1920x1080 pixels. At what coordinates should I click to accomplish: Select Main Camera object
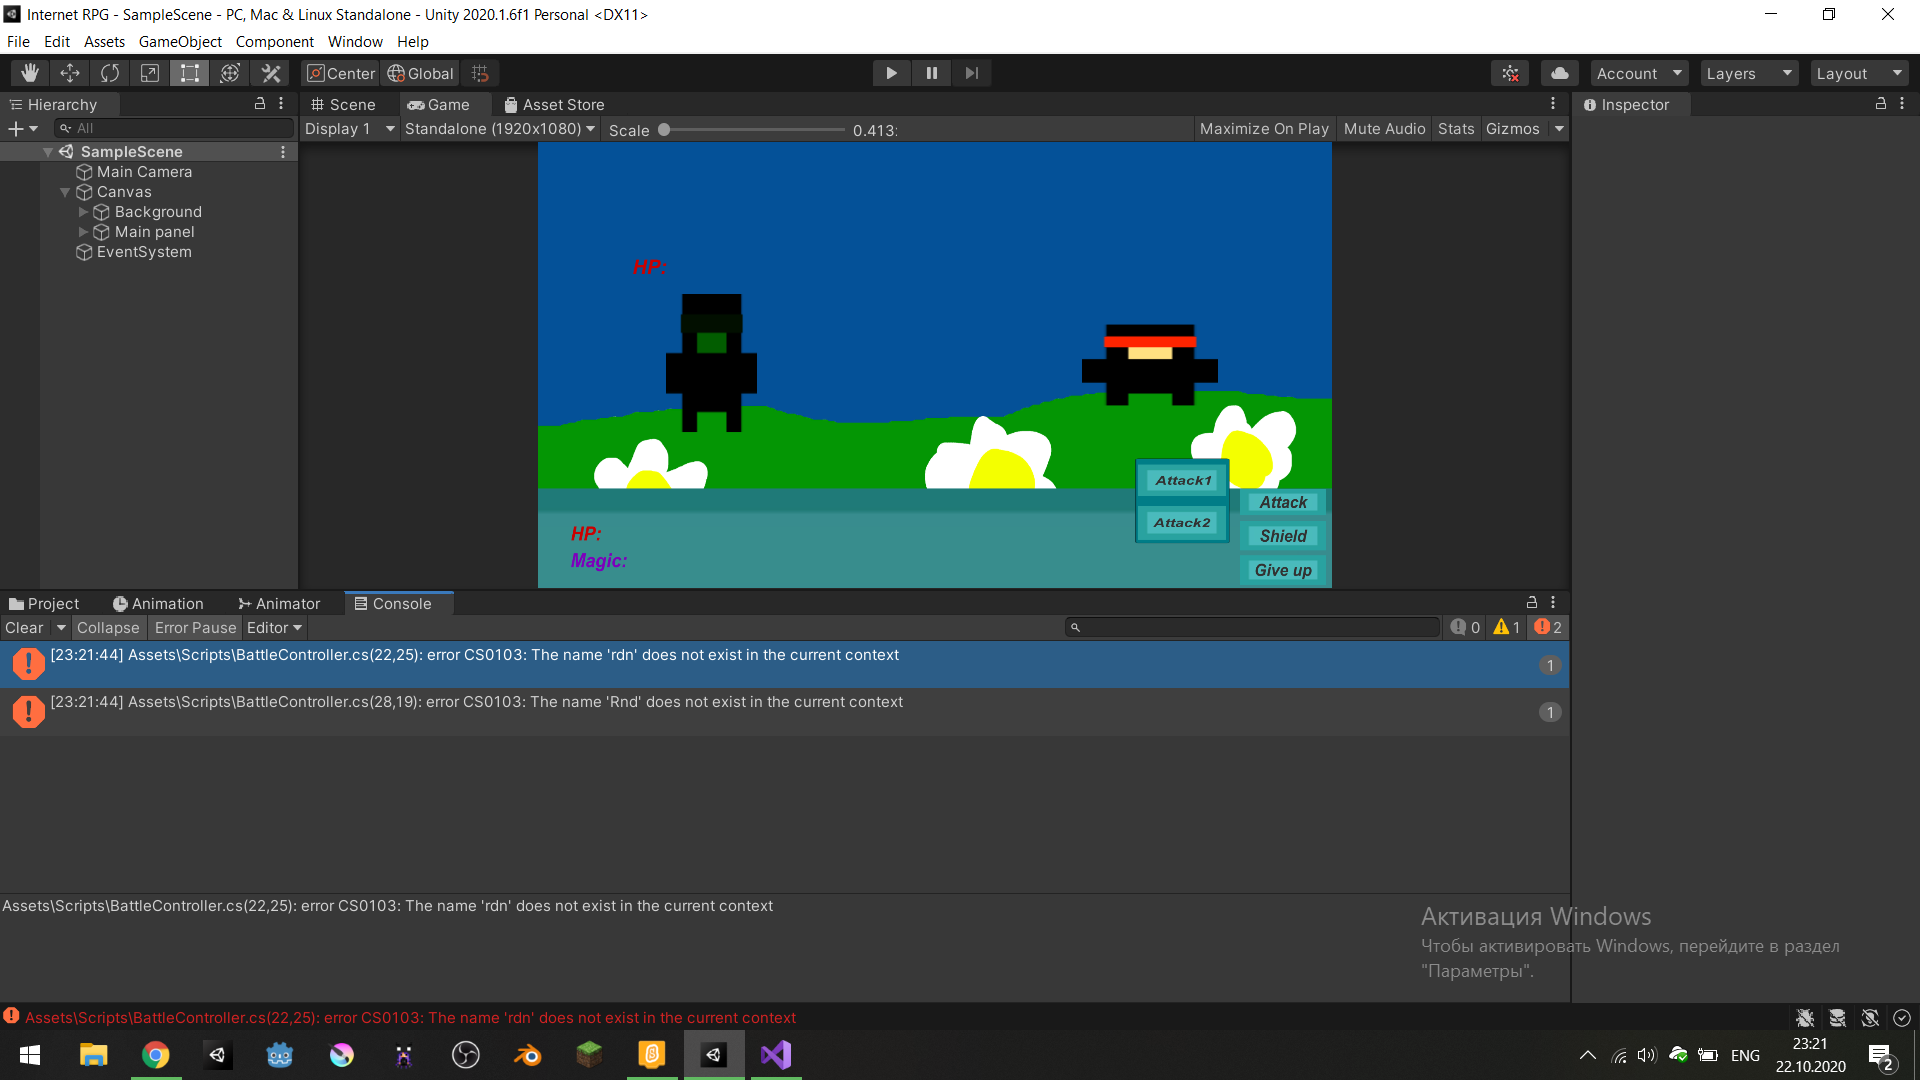click(x=144, y=172)
